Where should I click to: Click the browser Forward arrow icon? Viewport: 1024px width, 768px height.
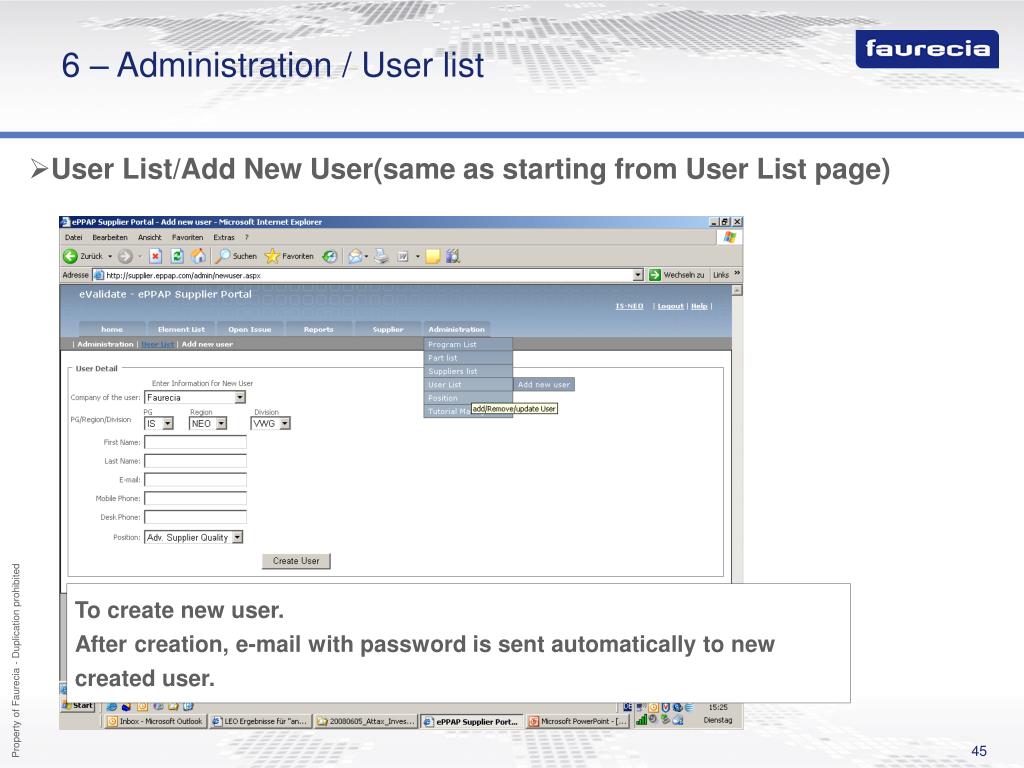coord(125,256)
